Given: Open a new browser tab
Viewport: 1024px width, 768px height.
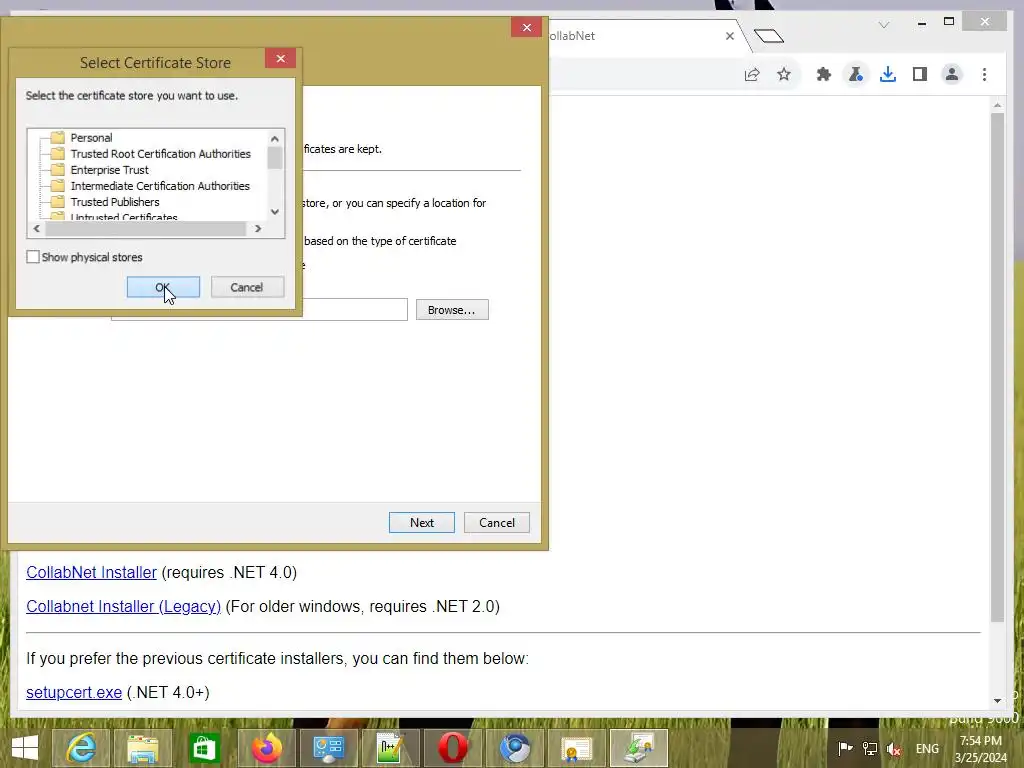Looking at the screenshot, I should [769, 36].
